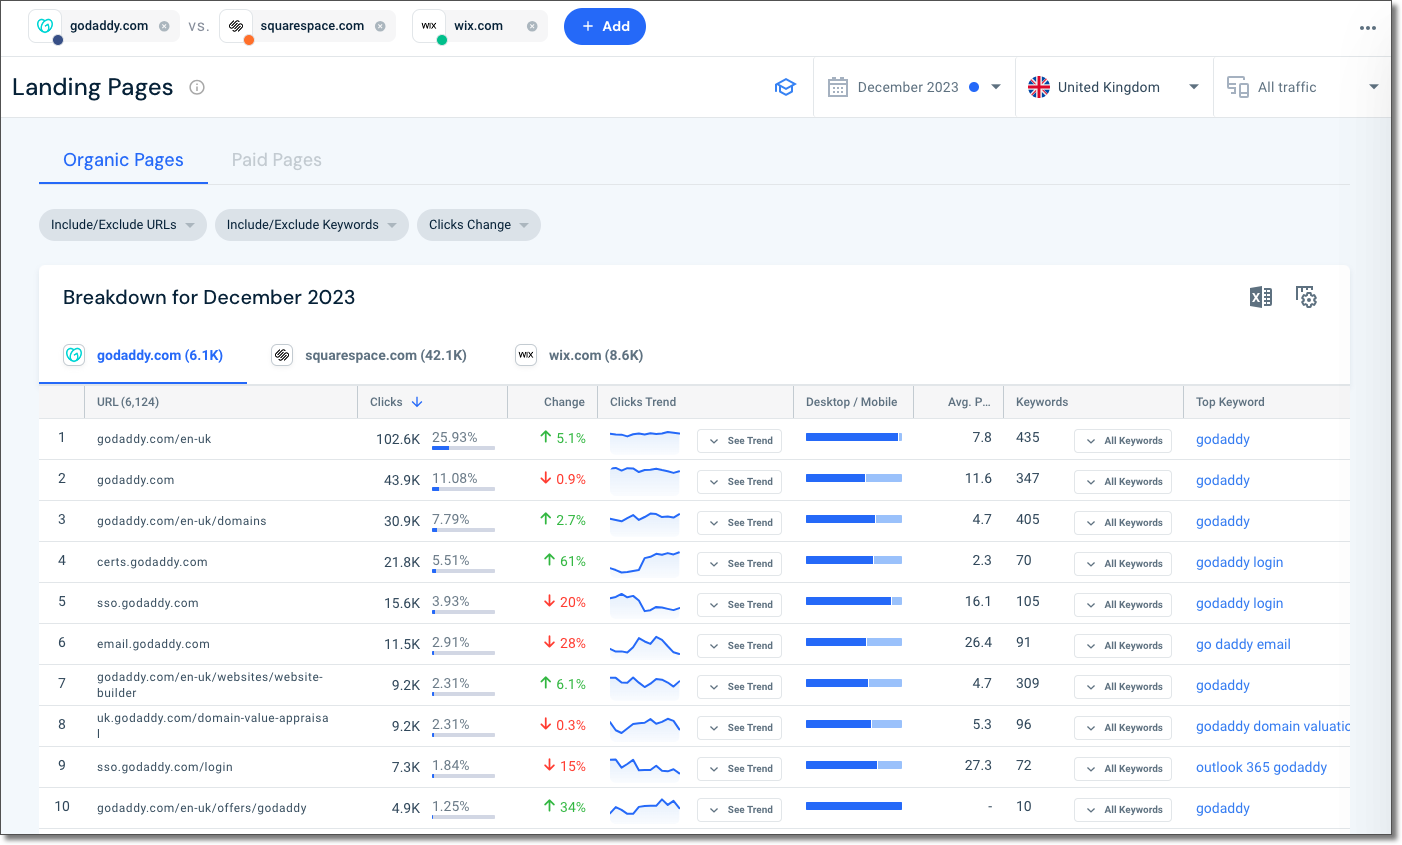Click the squarespace.com logo in top bar
The width and height of the screenshot is (1402, 845).
point(236,26)
